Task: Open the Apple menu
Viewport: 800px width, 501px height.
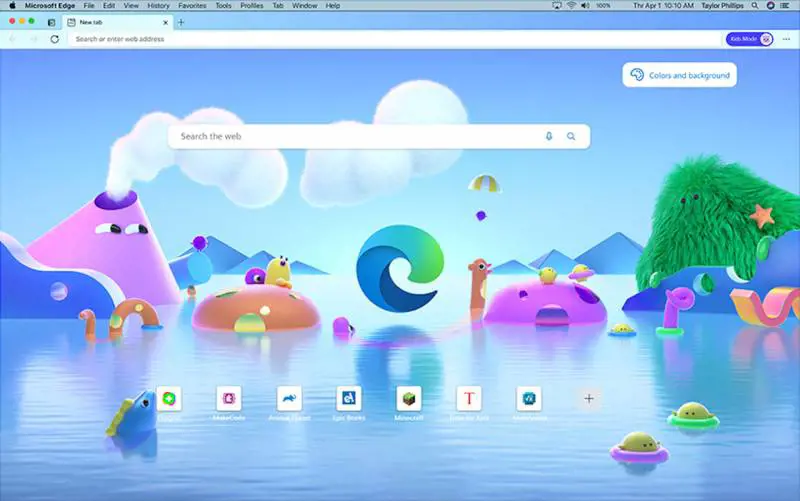Action: click(x=13, y=6)
